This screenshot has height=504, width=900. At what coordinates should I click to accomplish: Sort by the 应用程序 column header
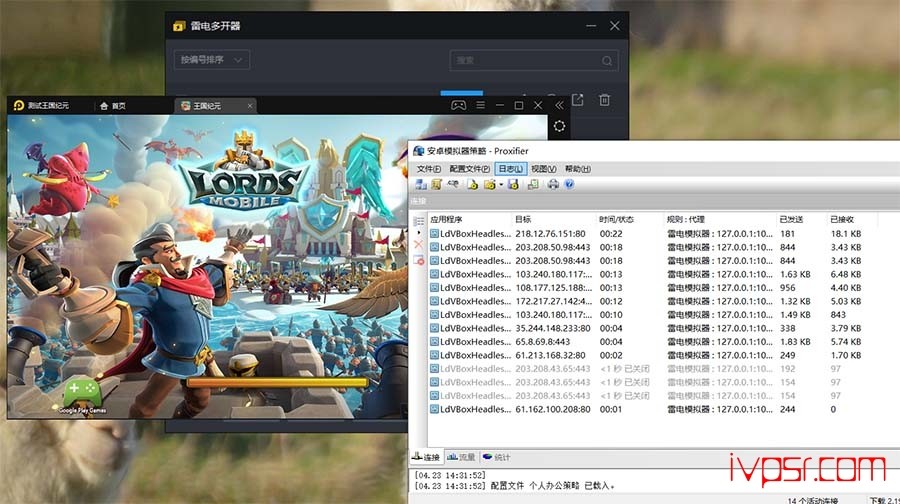pyautogui.click(x=469, y=219)
